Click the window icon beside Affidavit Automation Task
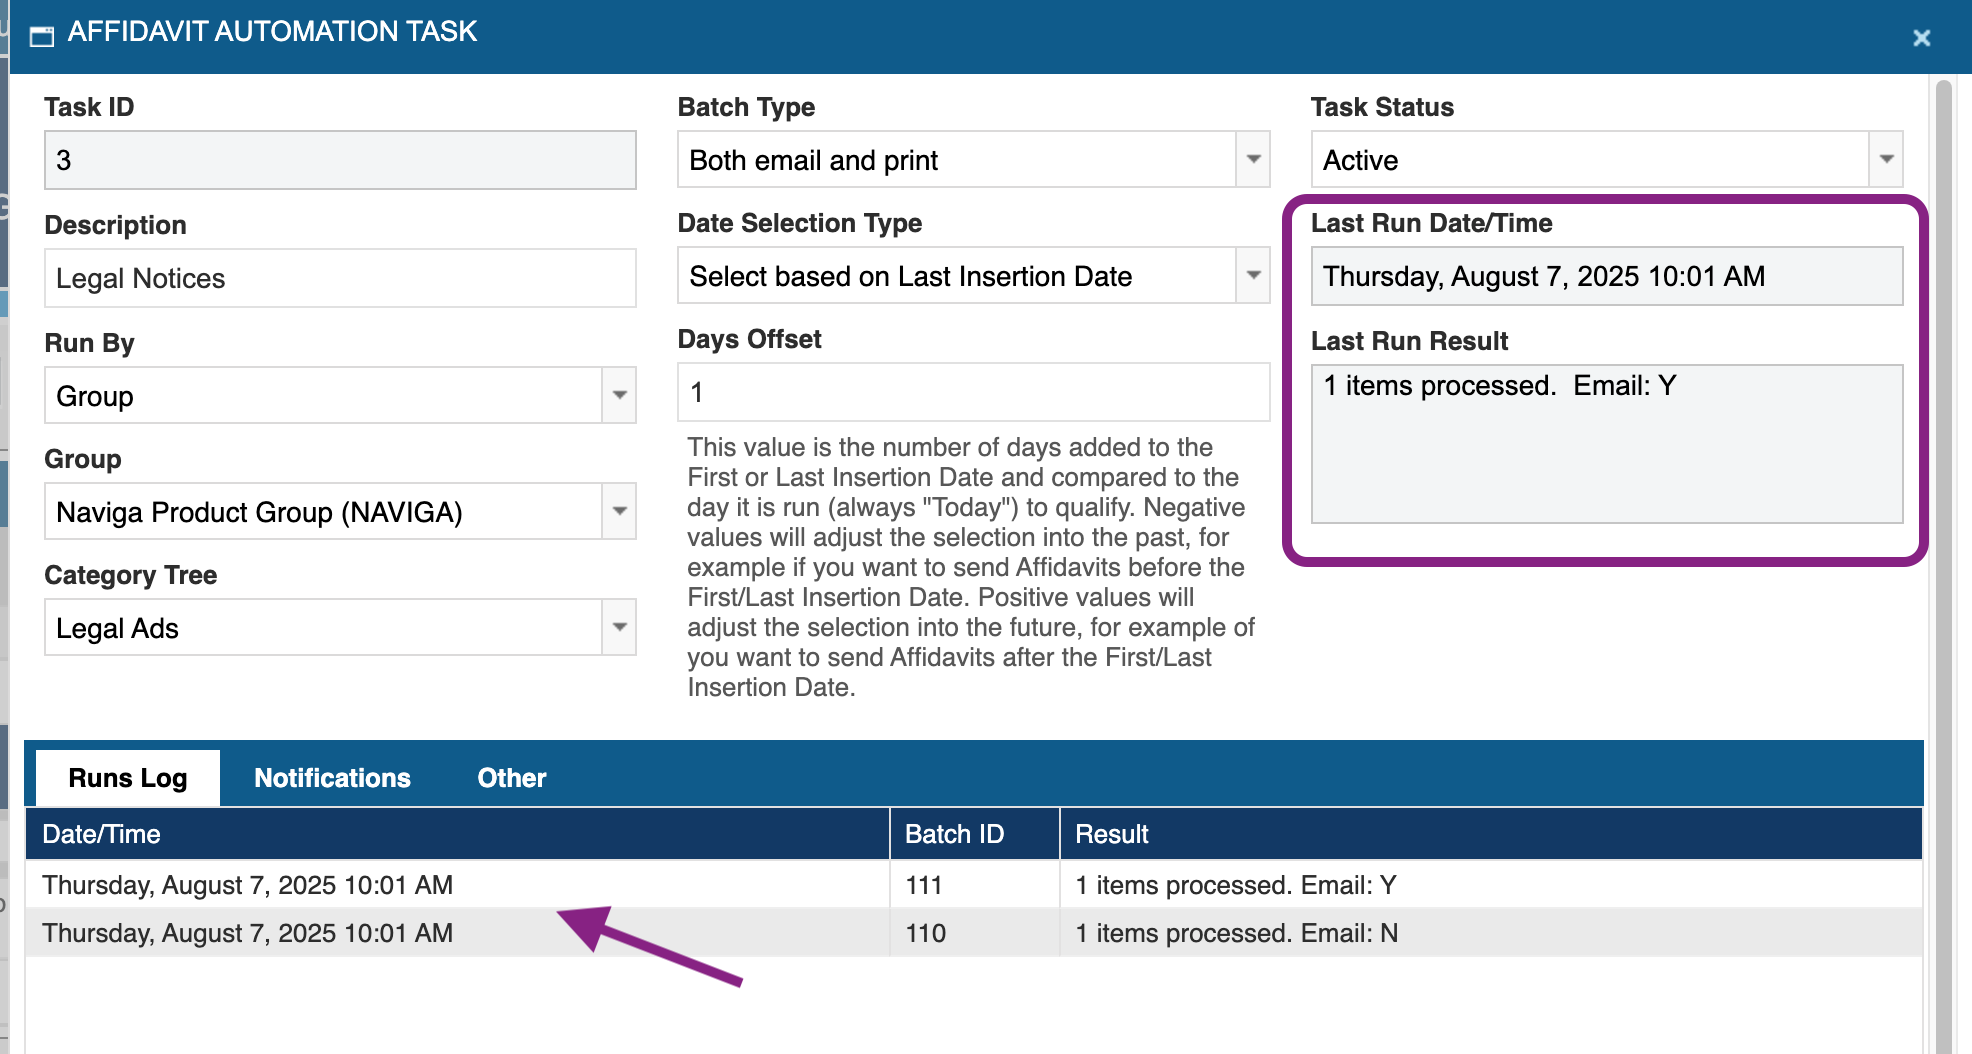Viewport: 1972px width, 1054px height. click(x=42, y=37)
